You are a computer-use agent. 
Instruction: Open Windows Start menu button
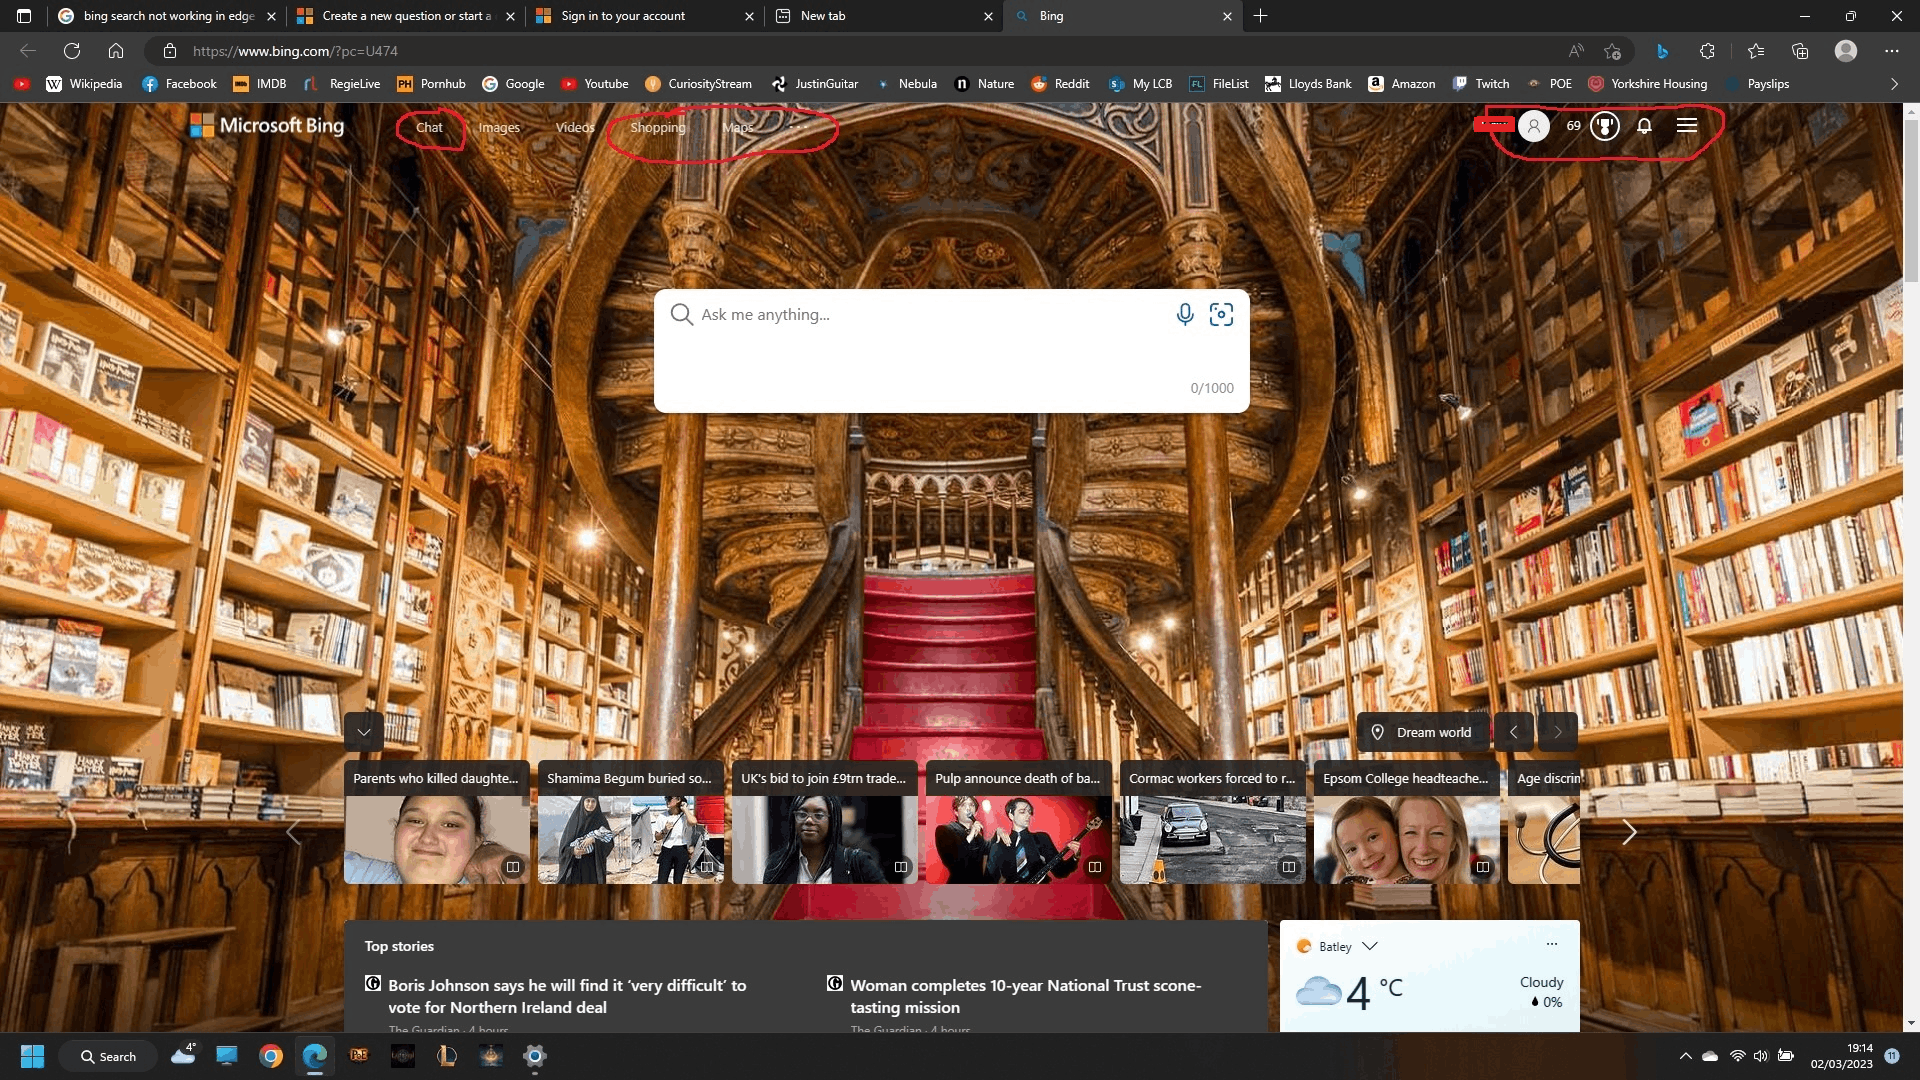pos(32,1056)
